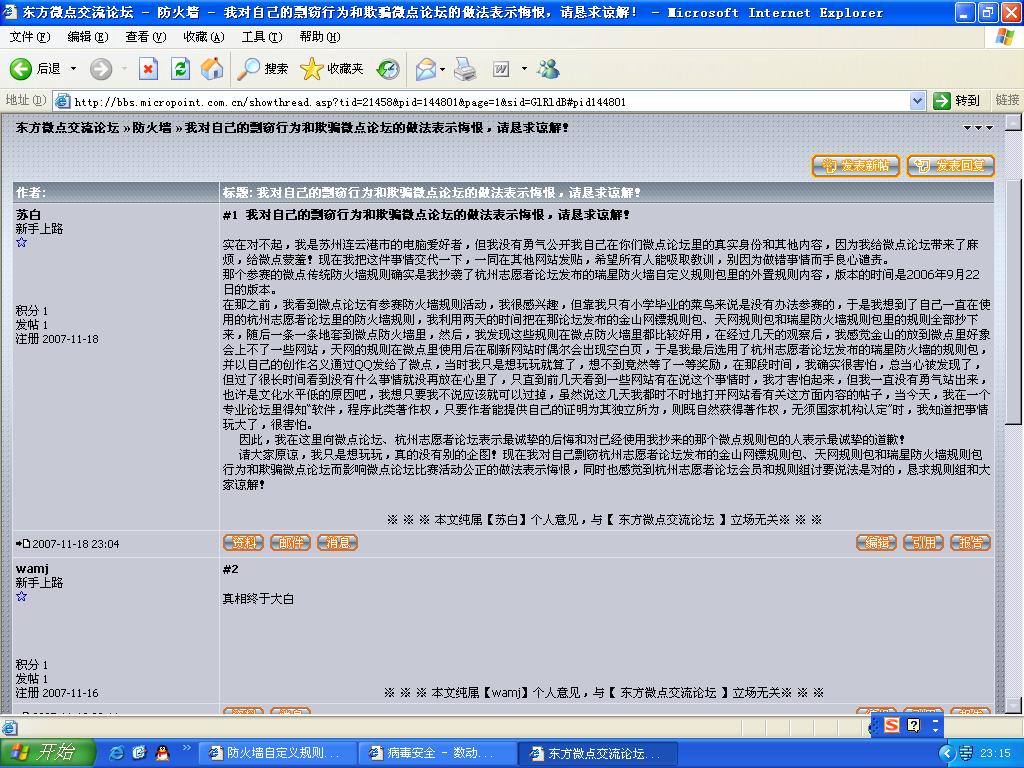Click the 23:15 system clock

tap(995, 753)
